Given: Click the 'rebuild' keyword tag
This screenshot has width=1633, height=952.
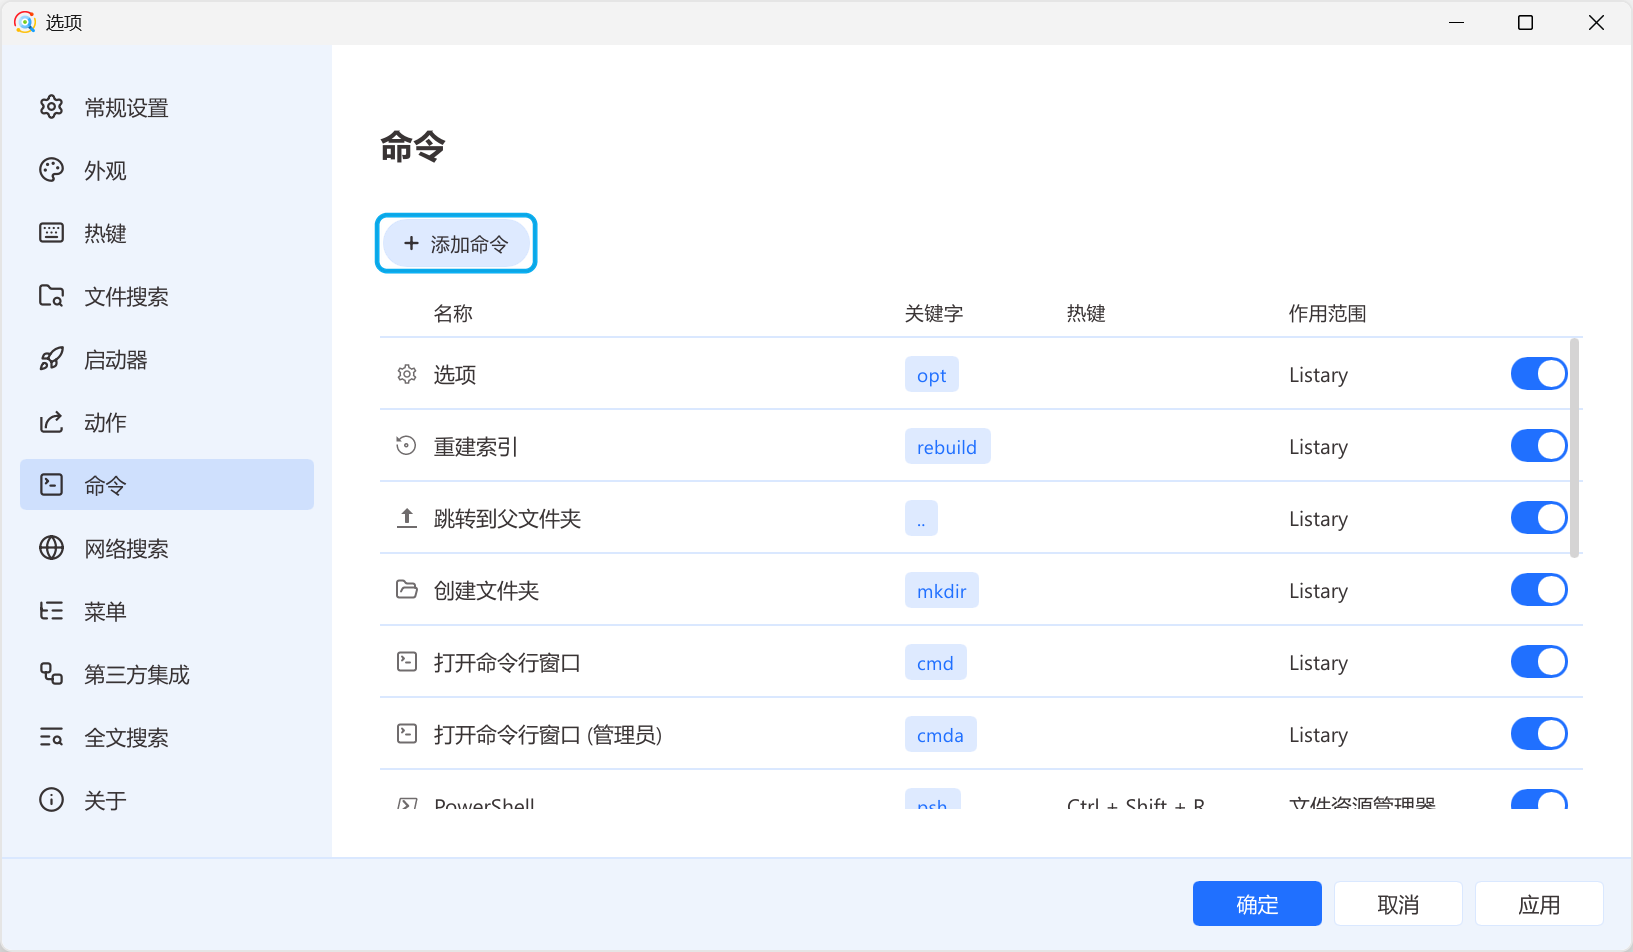Looking at the screenshot, I should tap(947, 447).
